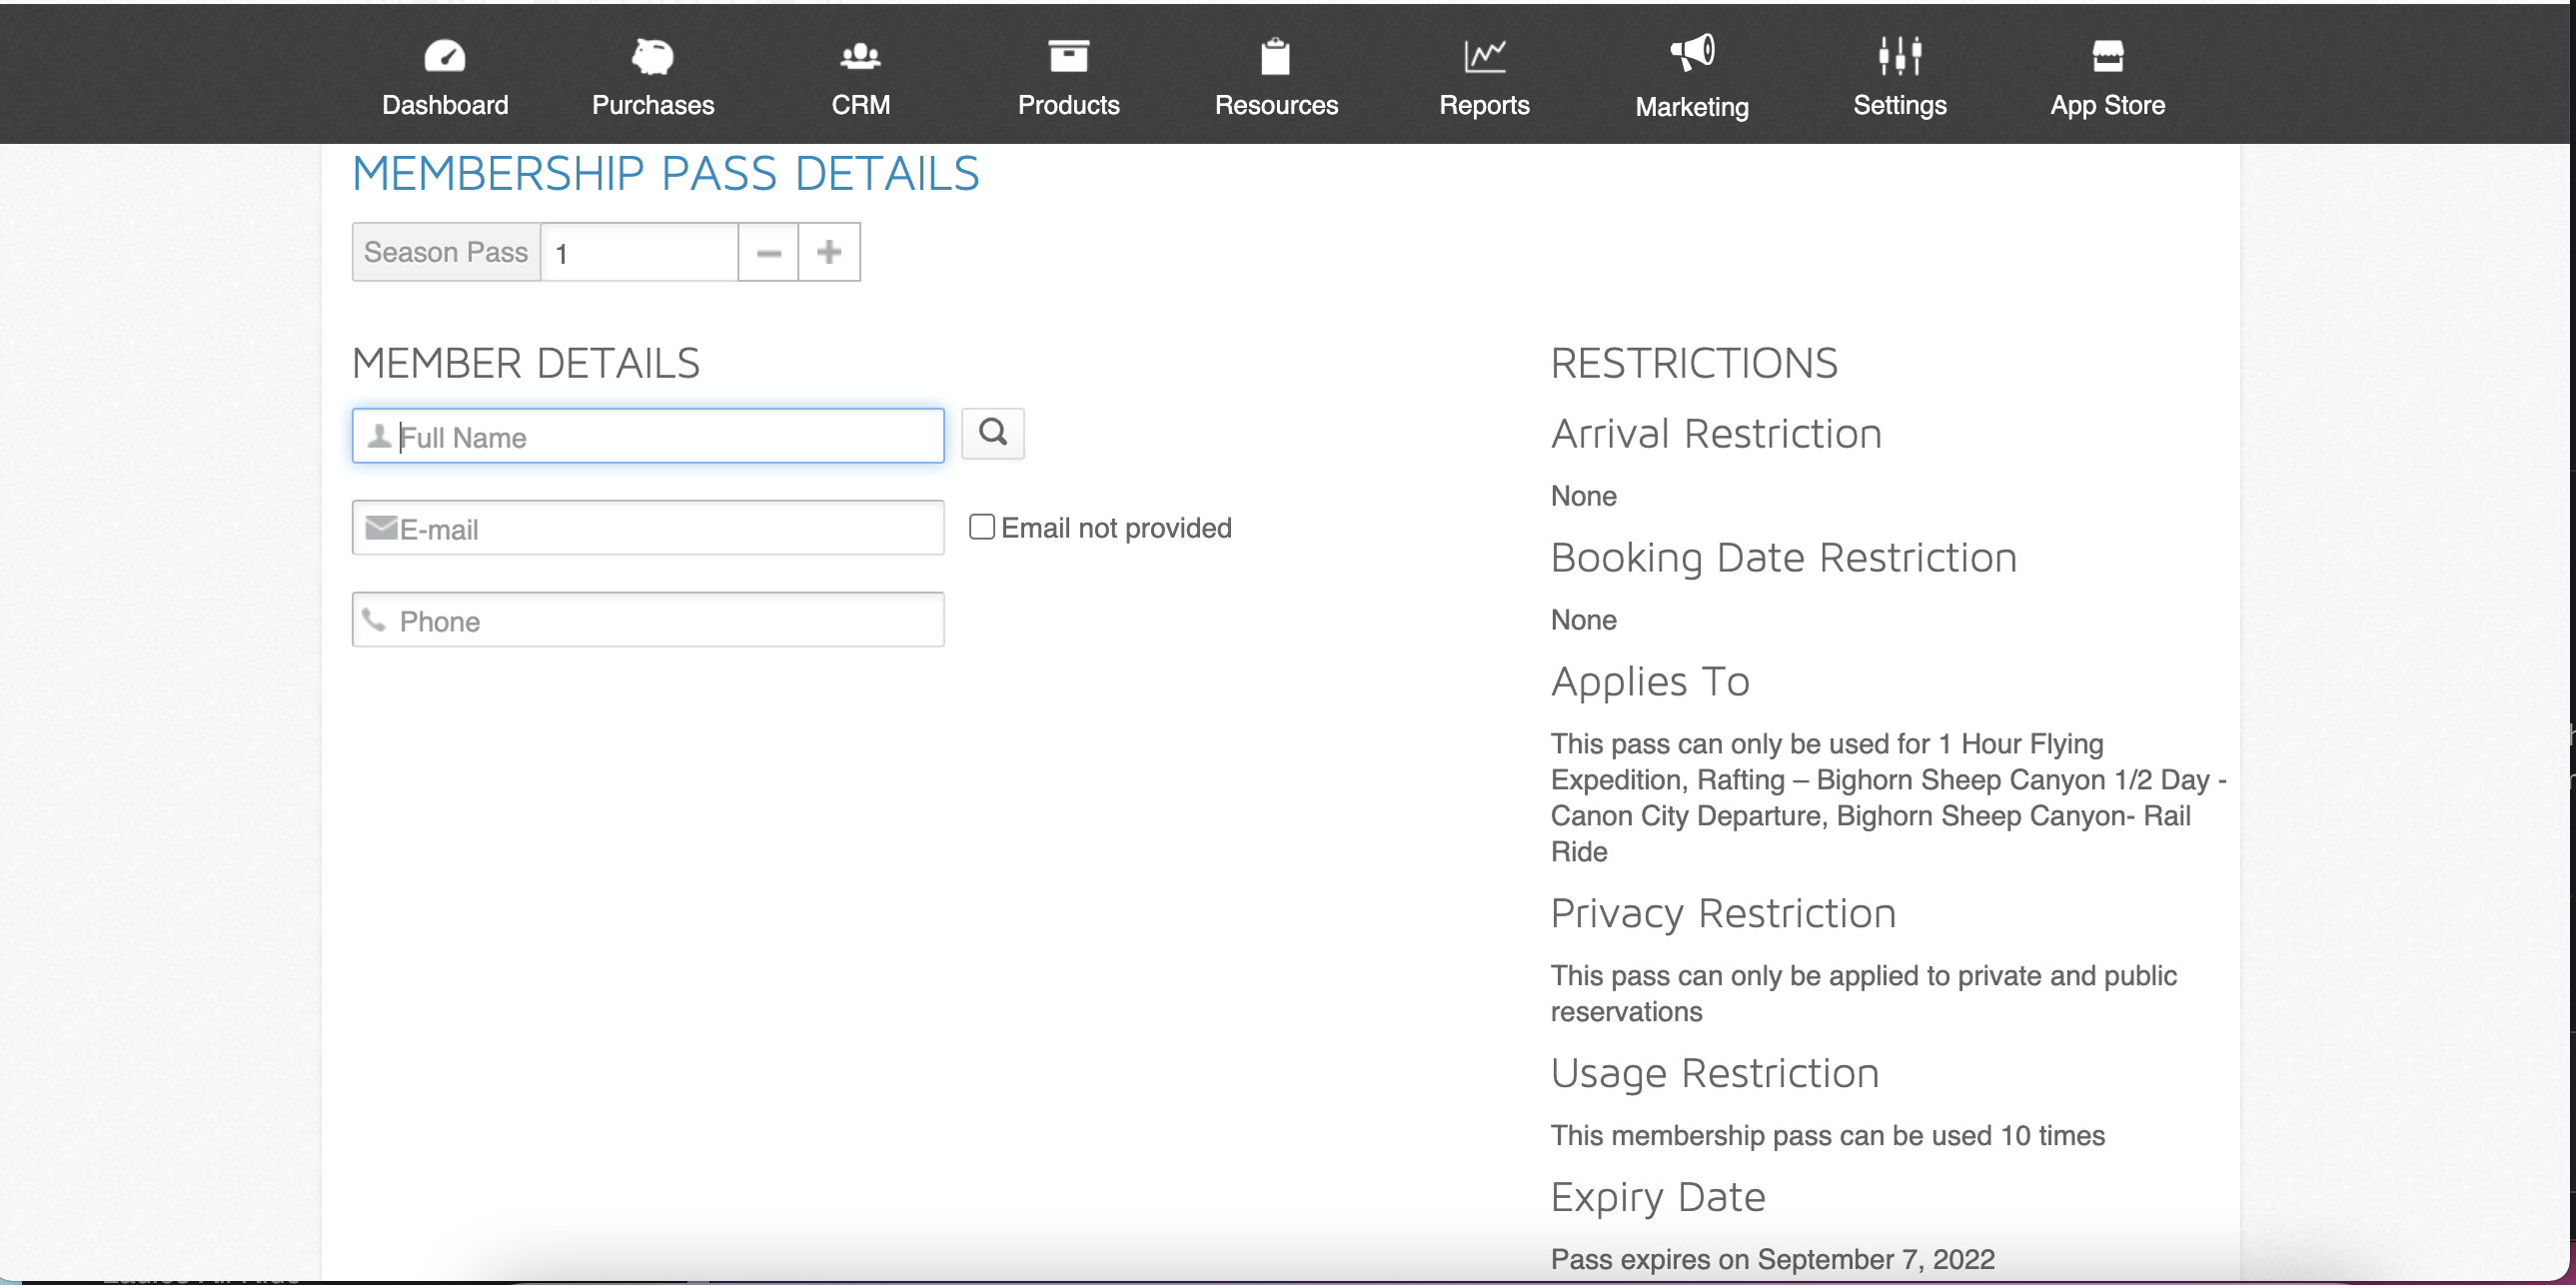This screenshot has height=1285, width=2576.
Task: Click the Privacy Restriction heading
Action: tap(1723, 914)
